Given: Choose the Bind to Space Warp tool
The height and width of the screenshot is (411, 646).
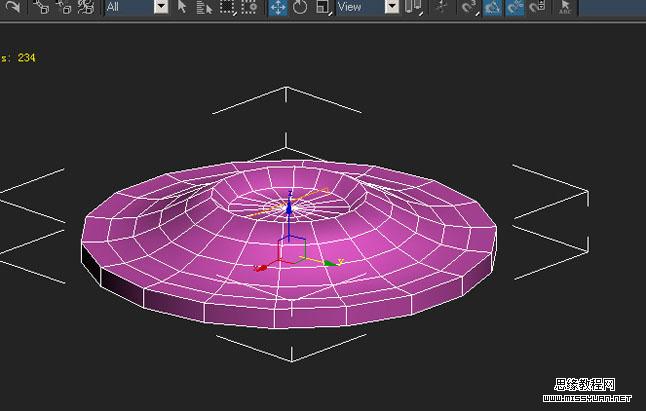Looking at the screenshot, I should pos(86,7).
